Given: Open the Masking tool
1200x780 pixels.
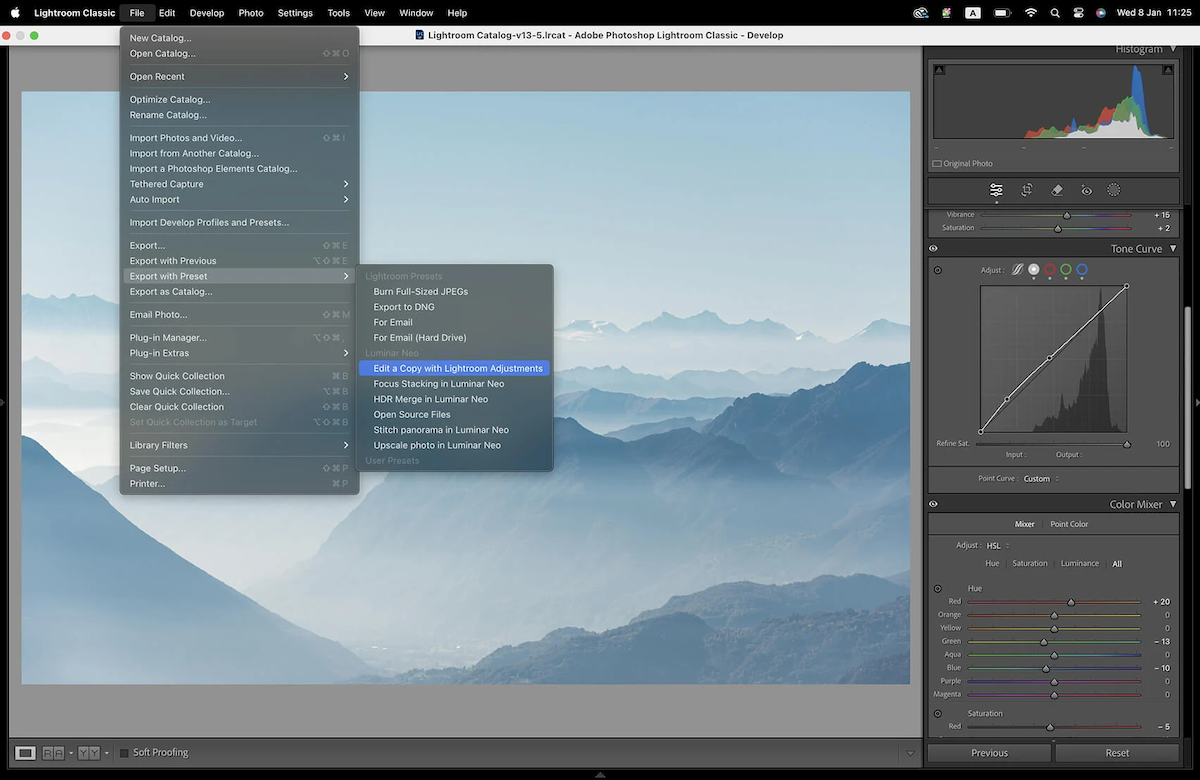Looking at the screenshot, I should point(1114,190).
